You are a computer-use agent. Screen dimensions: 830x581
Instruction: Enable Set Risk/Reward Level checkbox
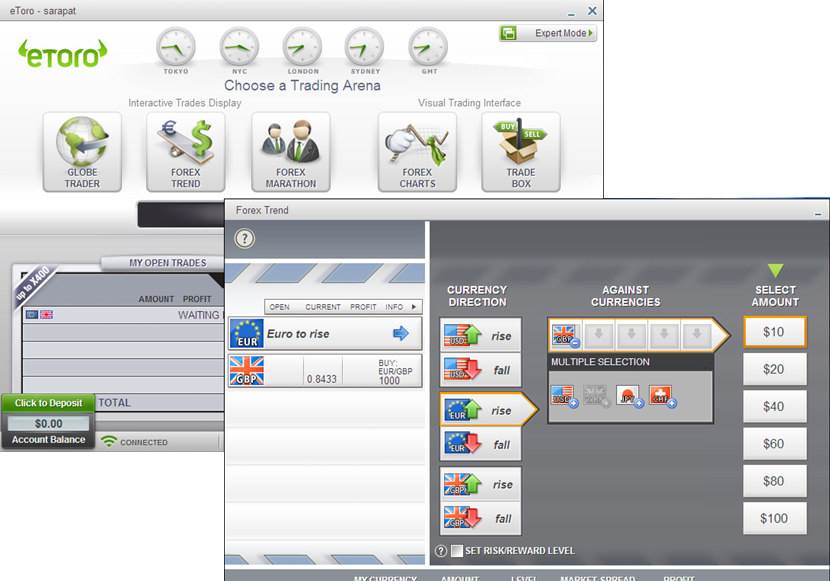click(457, 551)
